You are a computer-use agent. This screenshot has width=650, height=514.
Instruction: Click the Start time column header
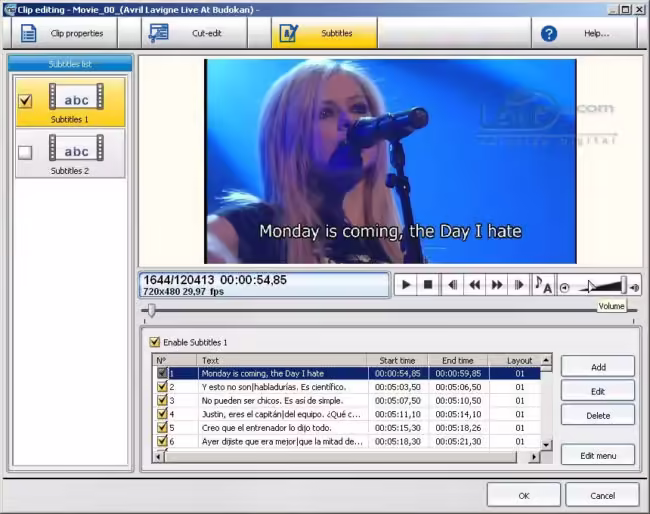(397, 360)
